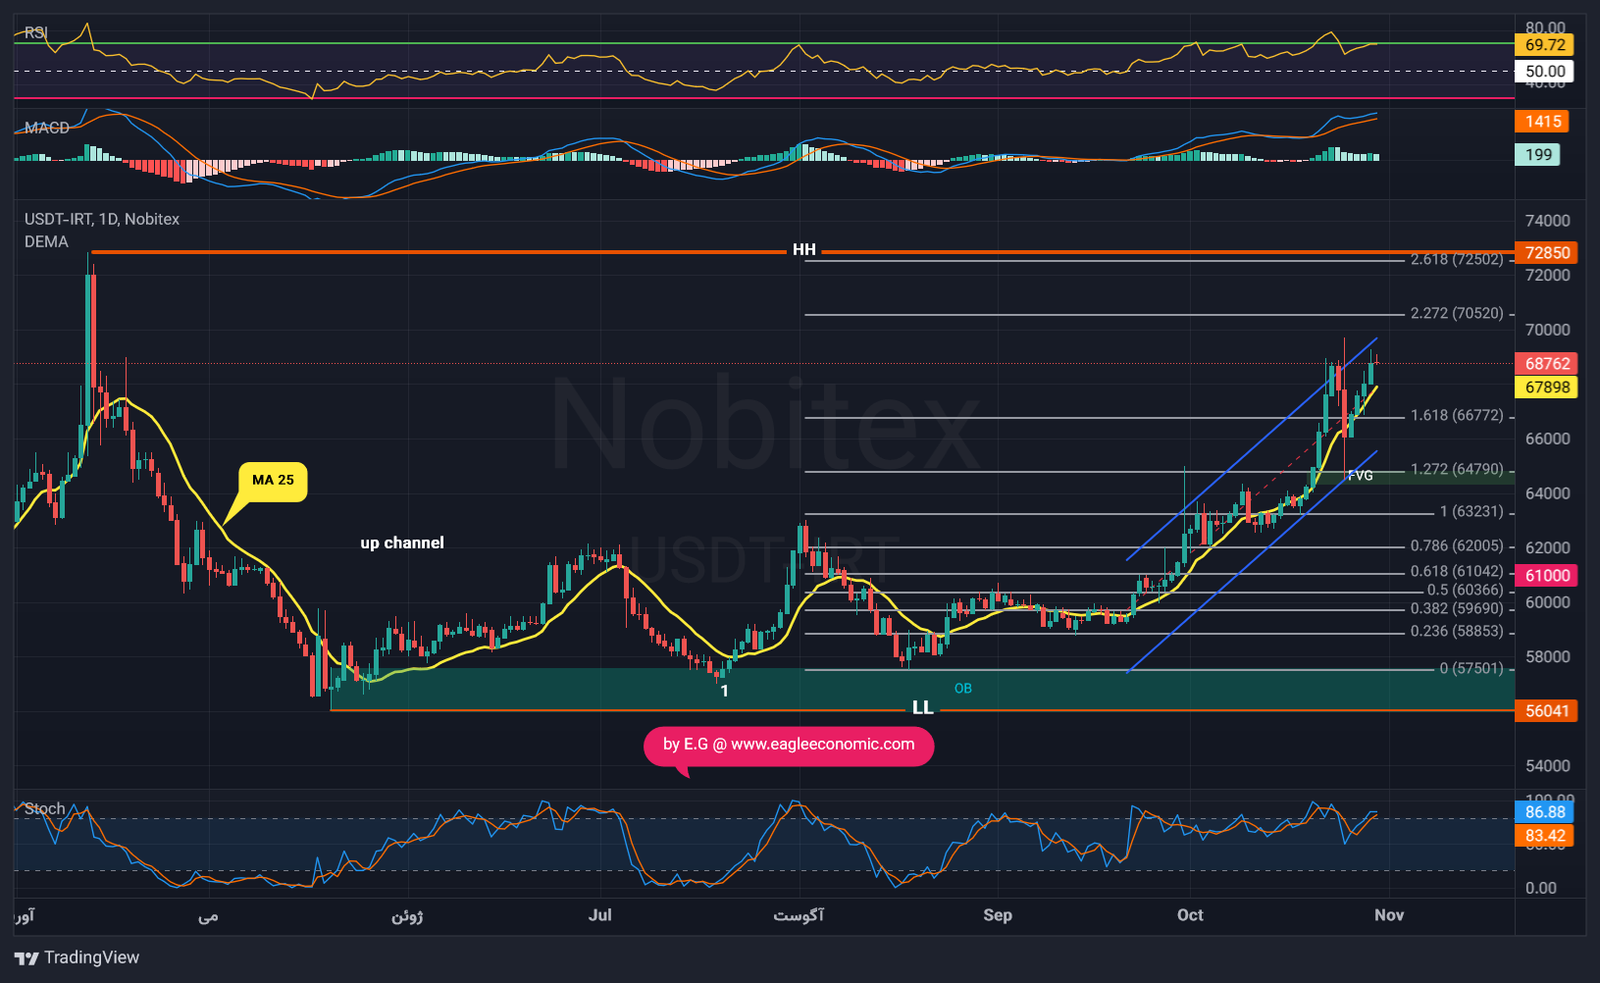The image size is (1600, 983).
Task: Click 54000 on the price axis
Action: point(1547,766)
